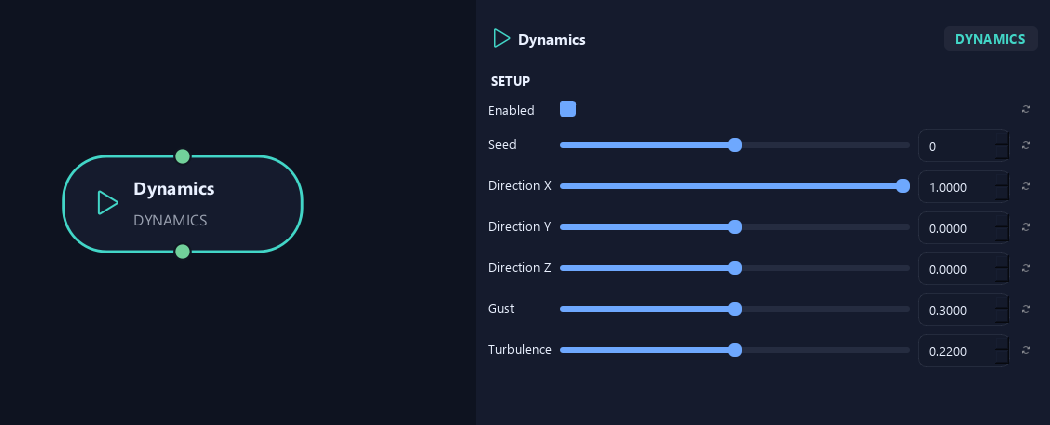Click the Enabled label

pos(511,110)
